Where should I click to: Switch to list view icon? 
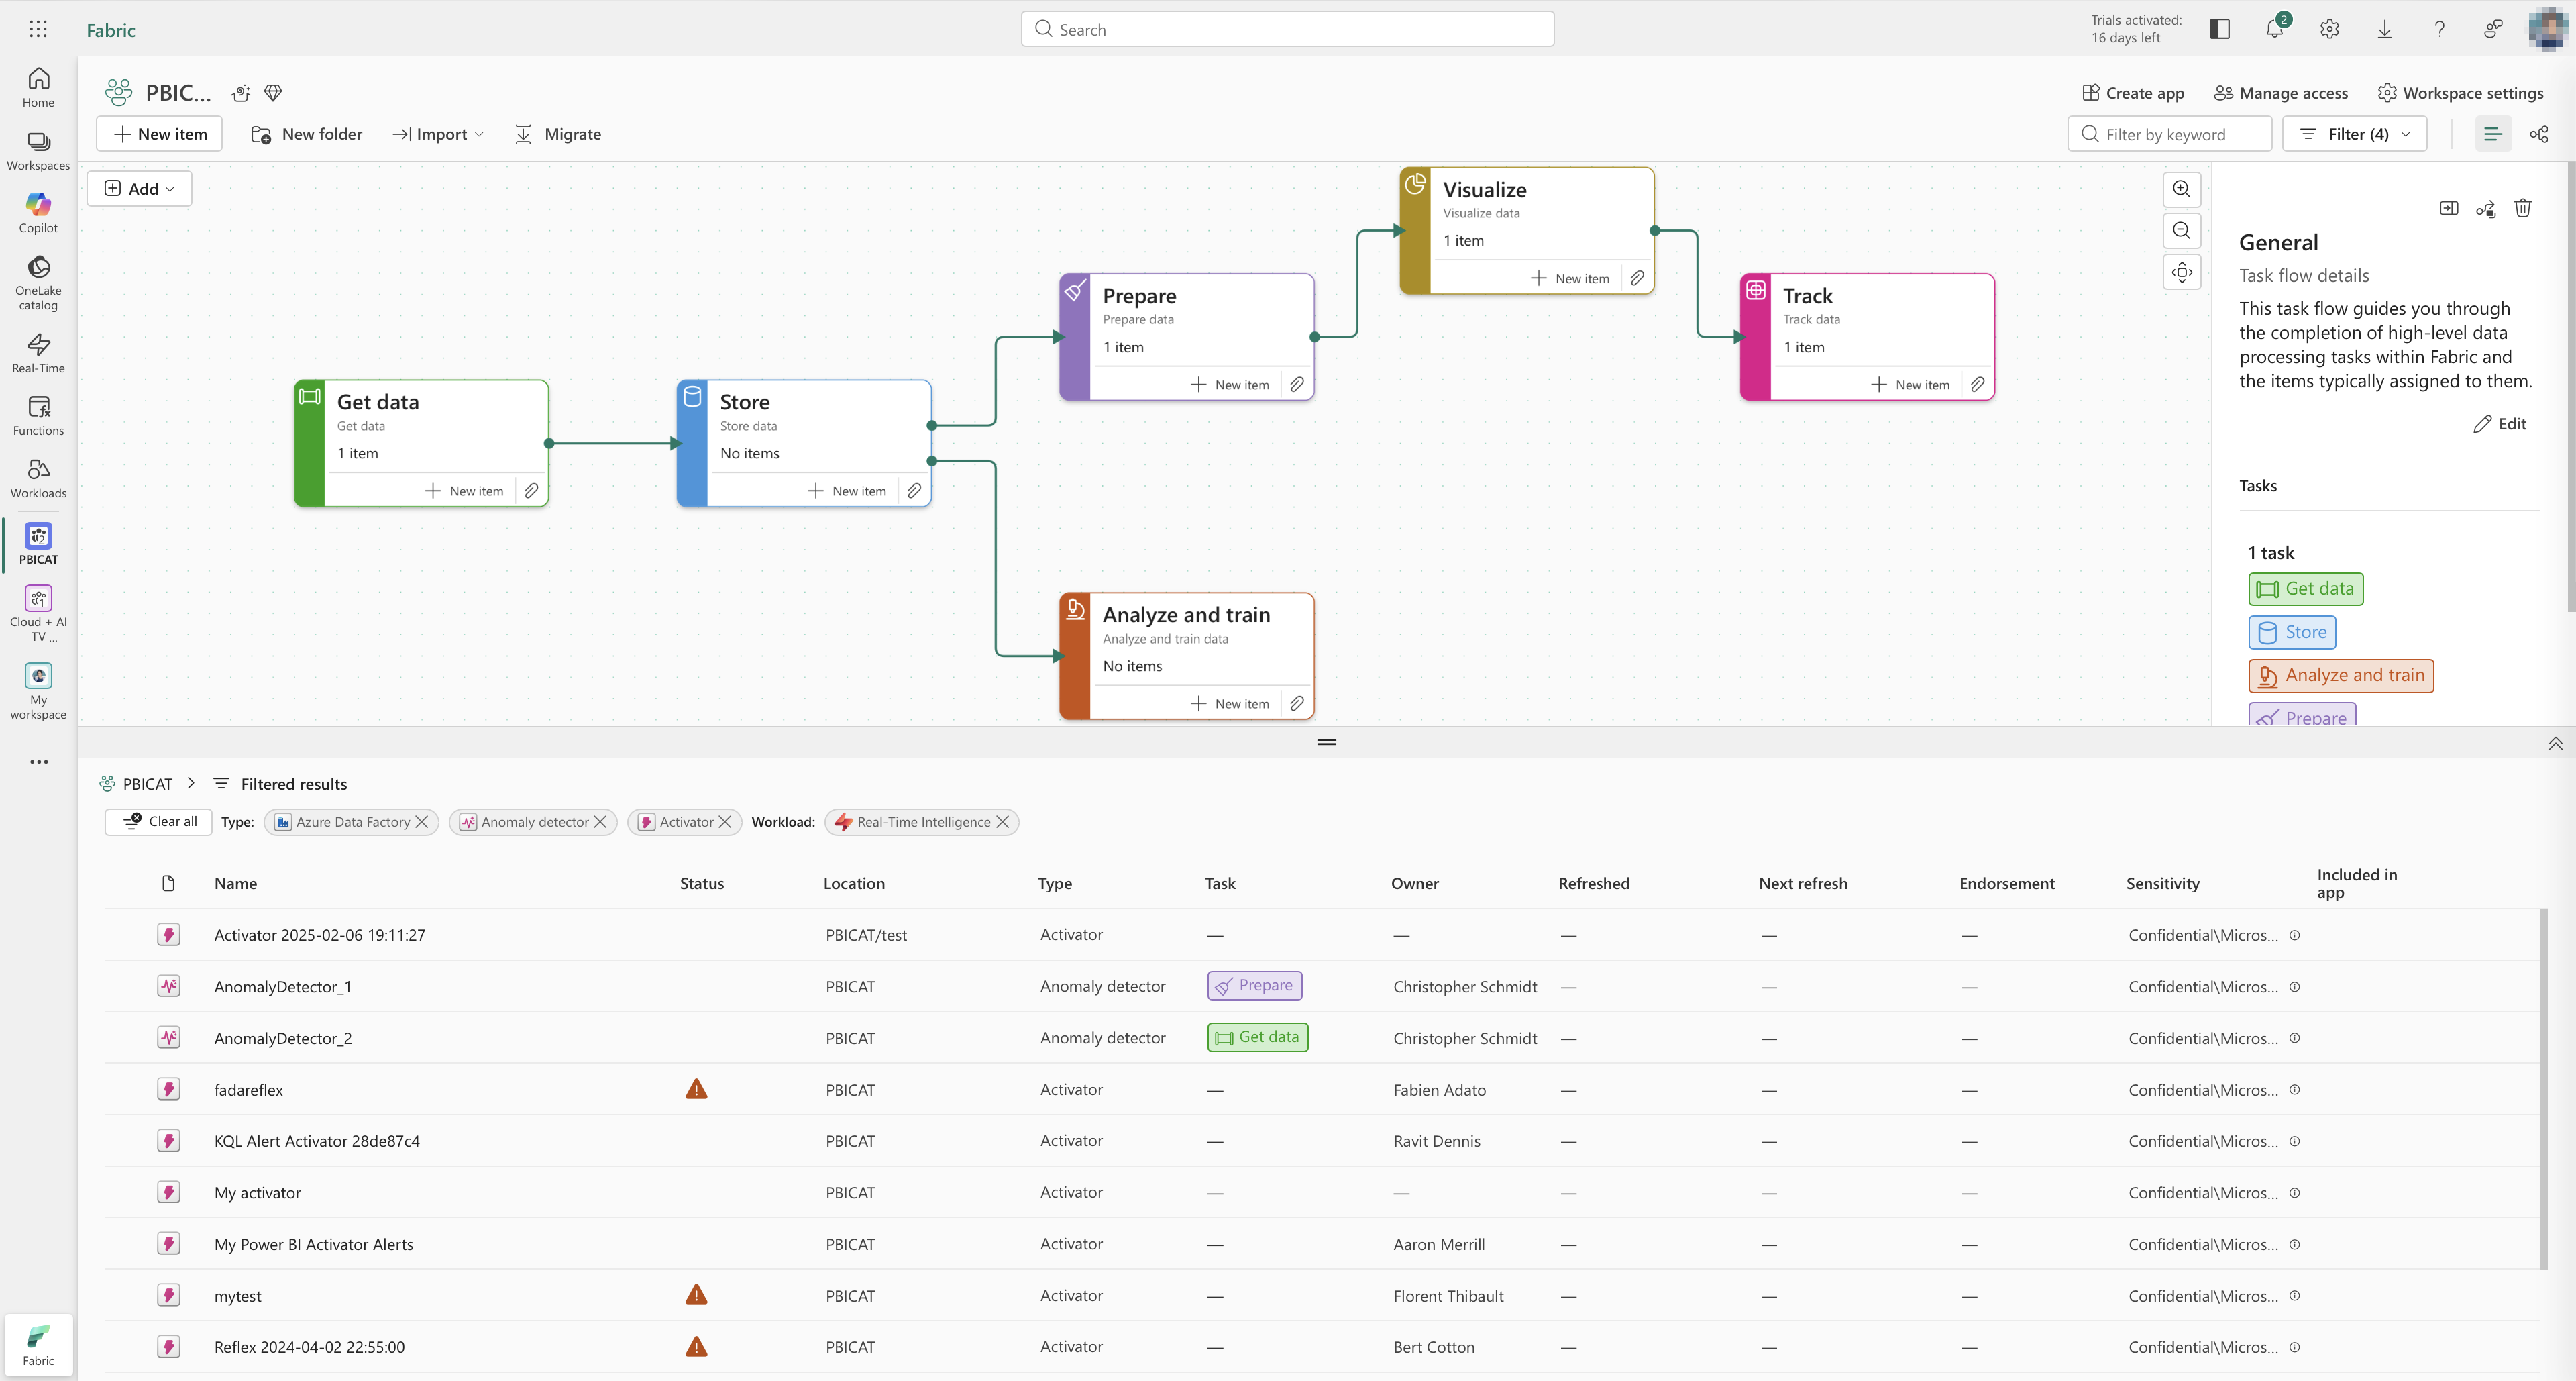point(2492,134)
